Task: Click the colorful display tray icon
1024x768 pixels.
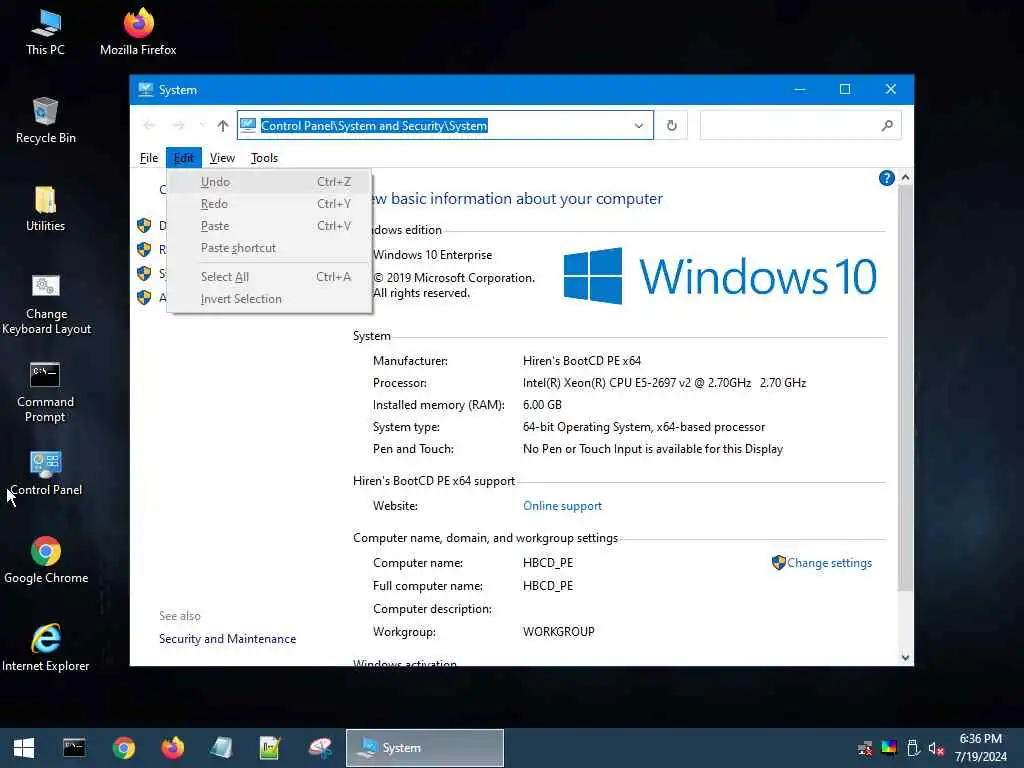Action: pyautogui.click(x=889, y=748)
